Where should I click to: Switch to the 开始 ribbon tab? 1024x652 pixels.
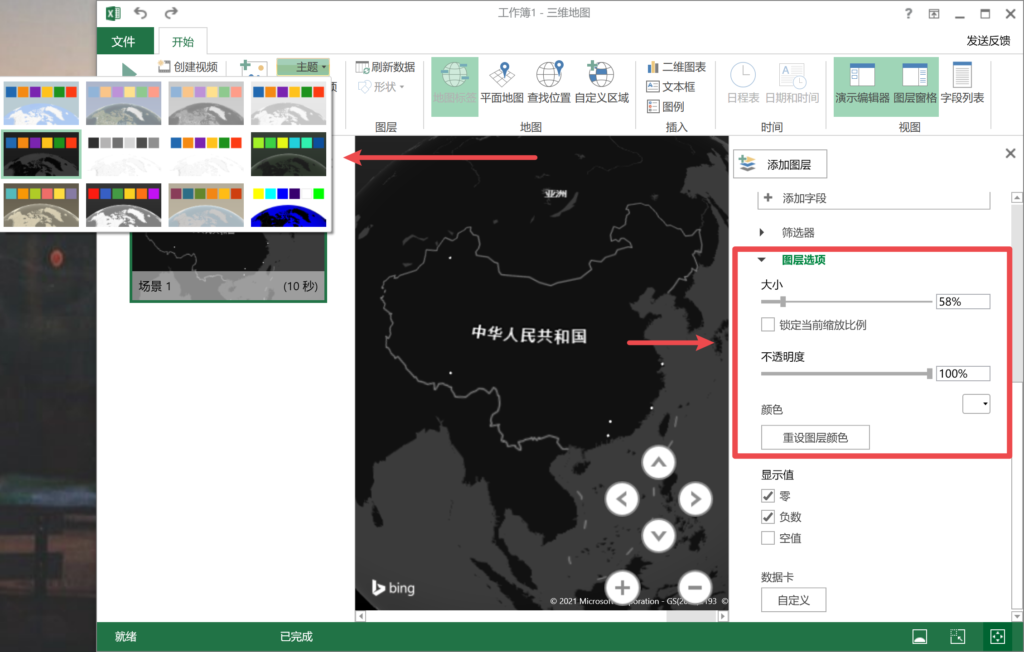tap(183, 42)
